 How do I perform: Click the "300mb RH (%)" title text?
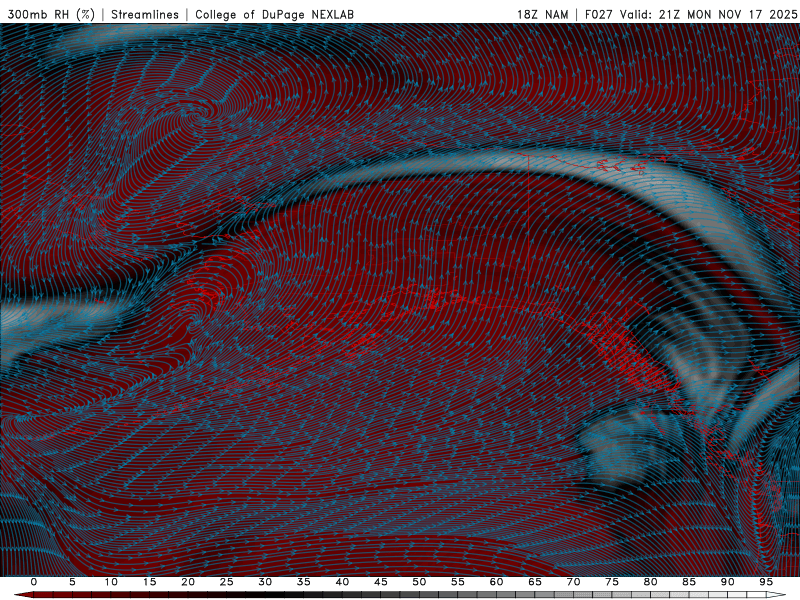pos(51,15)
